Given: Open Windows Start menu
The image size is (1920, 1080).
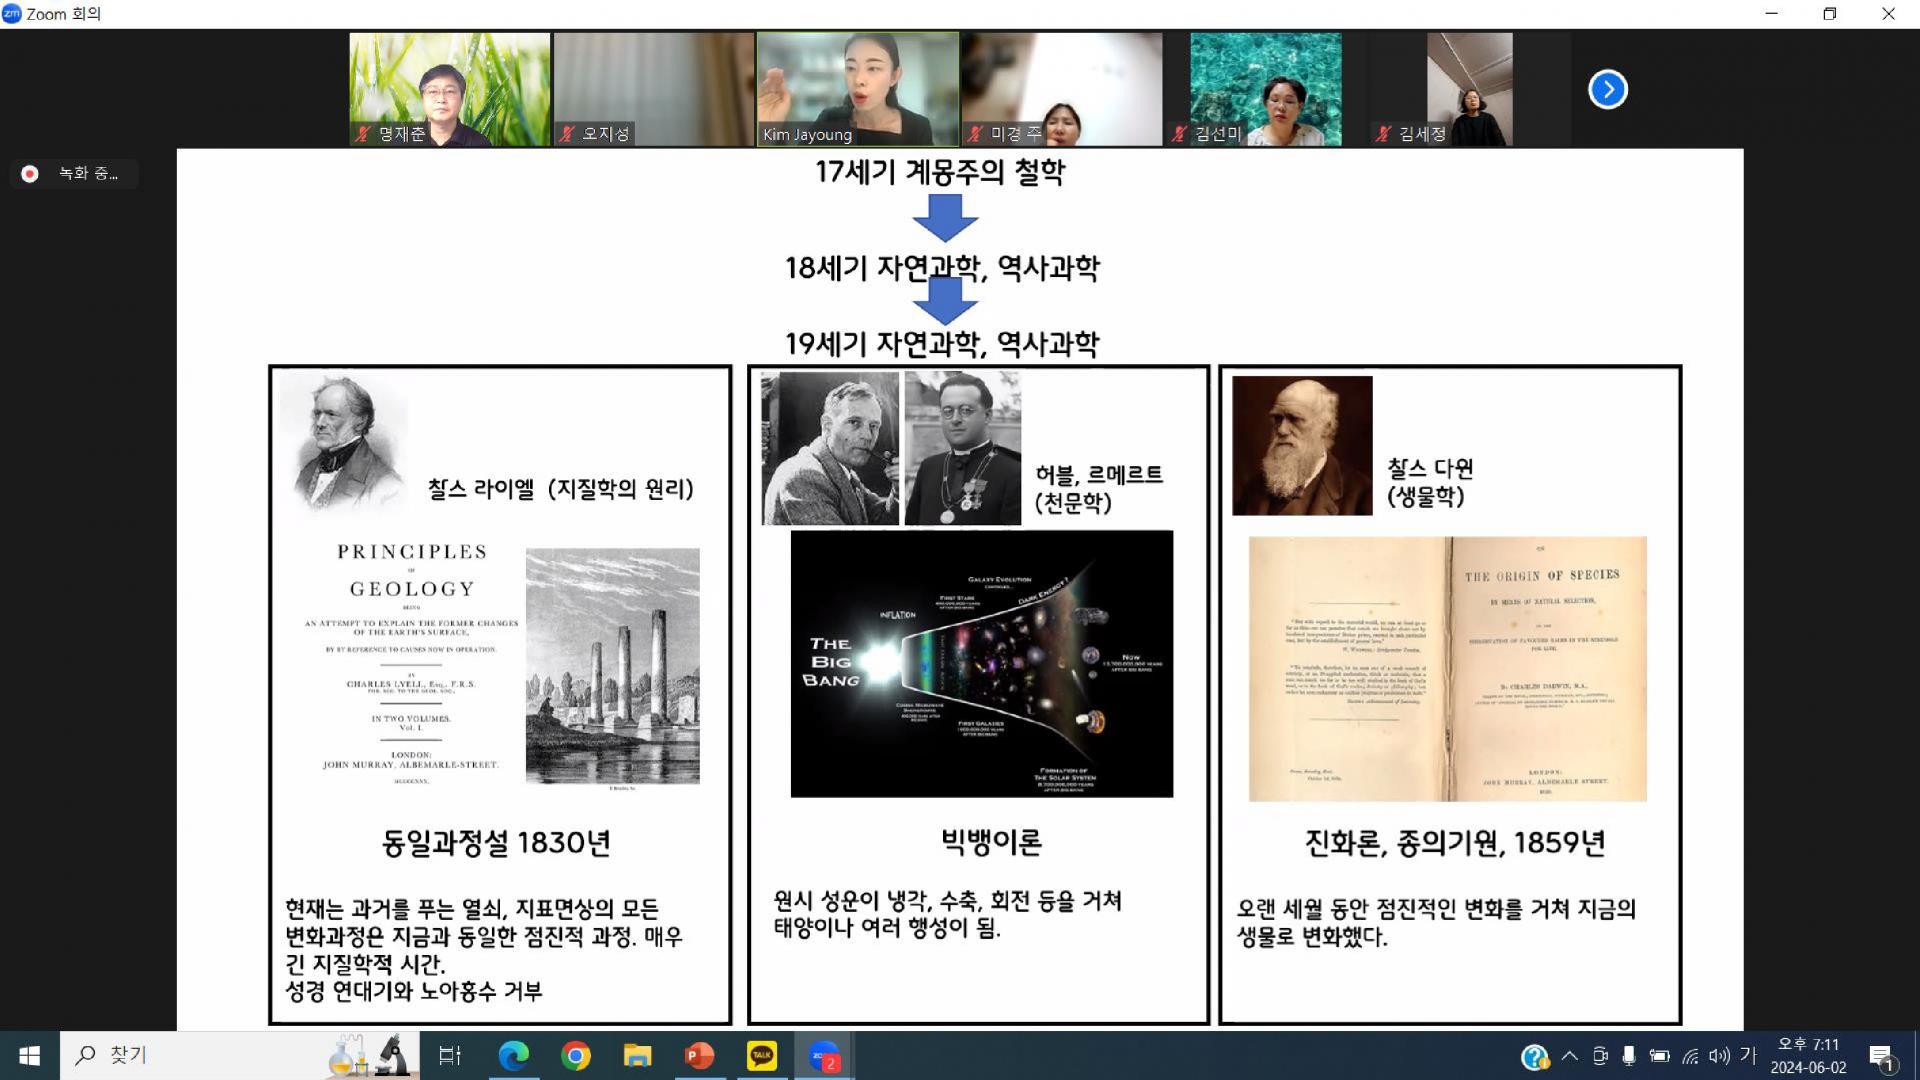Looking at the screenshot, I should coord(29,1056).
